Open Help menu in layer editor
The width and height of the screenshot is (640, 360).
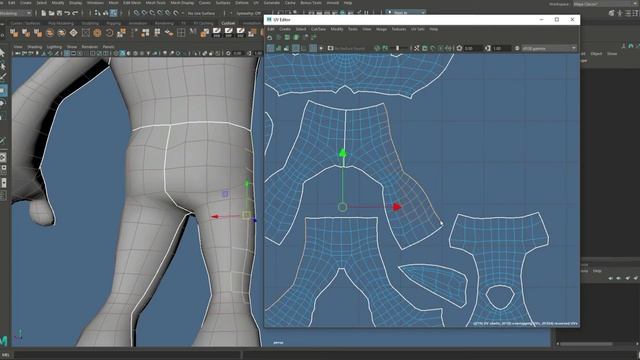click(597, 271)
